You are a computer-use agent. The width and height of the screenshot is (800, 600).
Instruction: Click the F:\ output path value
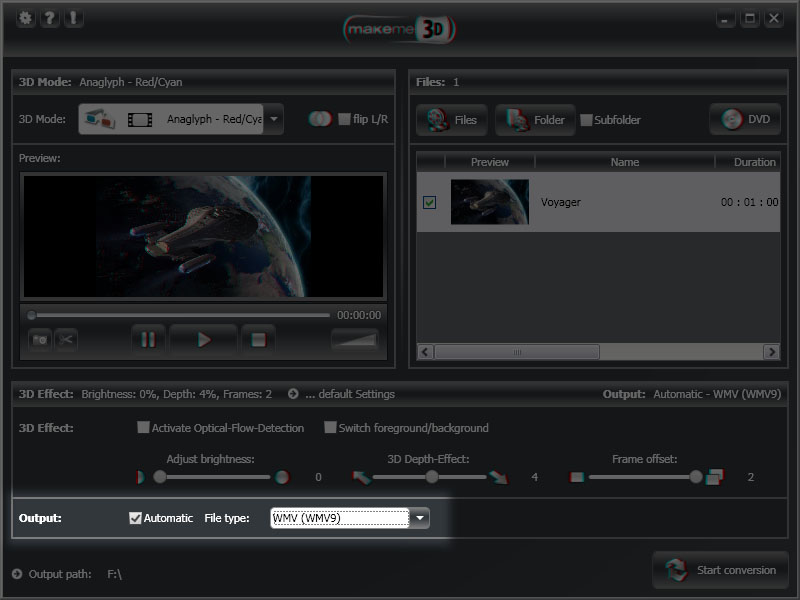(114, 574)
